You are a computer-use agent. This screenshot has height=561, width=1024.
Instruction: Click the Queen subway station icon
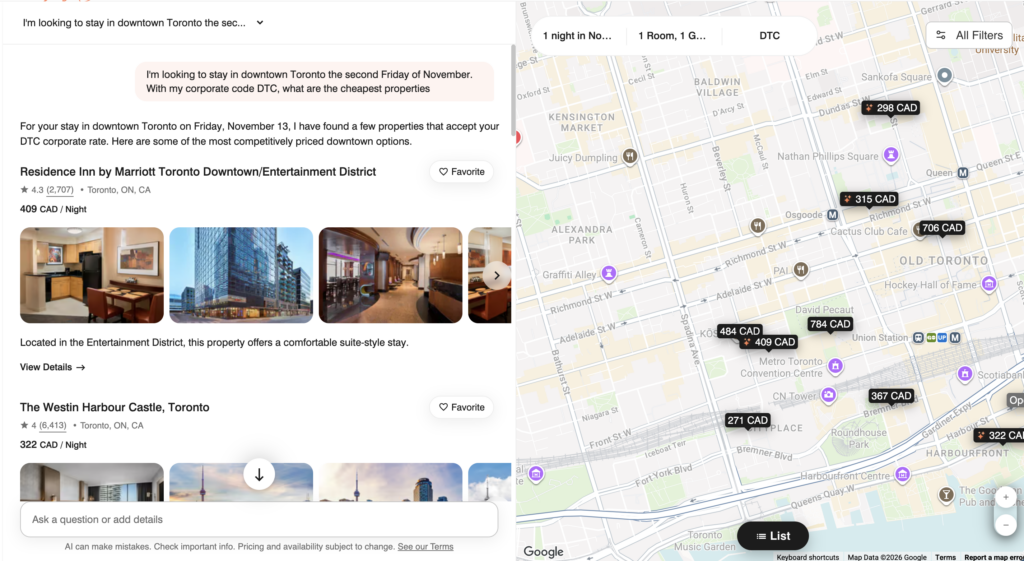963,173
